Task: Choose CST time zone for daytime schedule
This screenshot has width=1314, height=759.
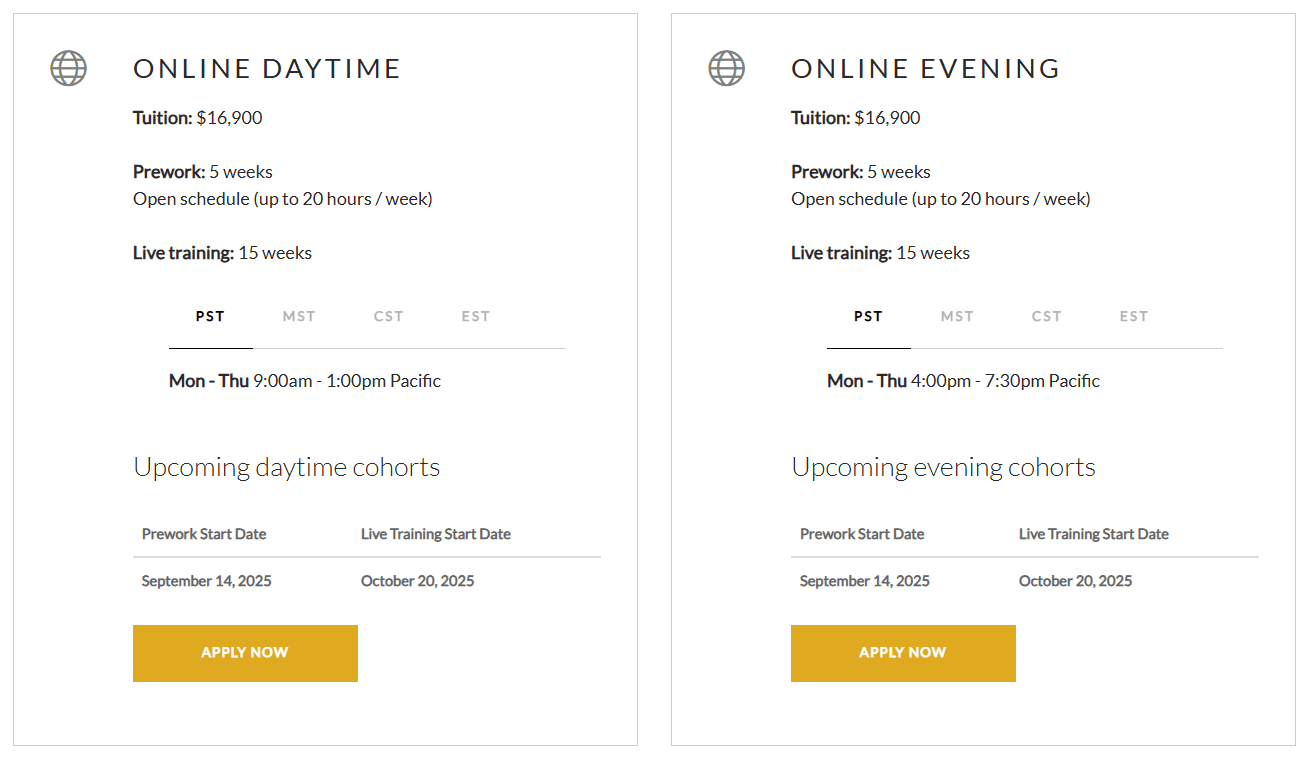Action: coord(389,317)
